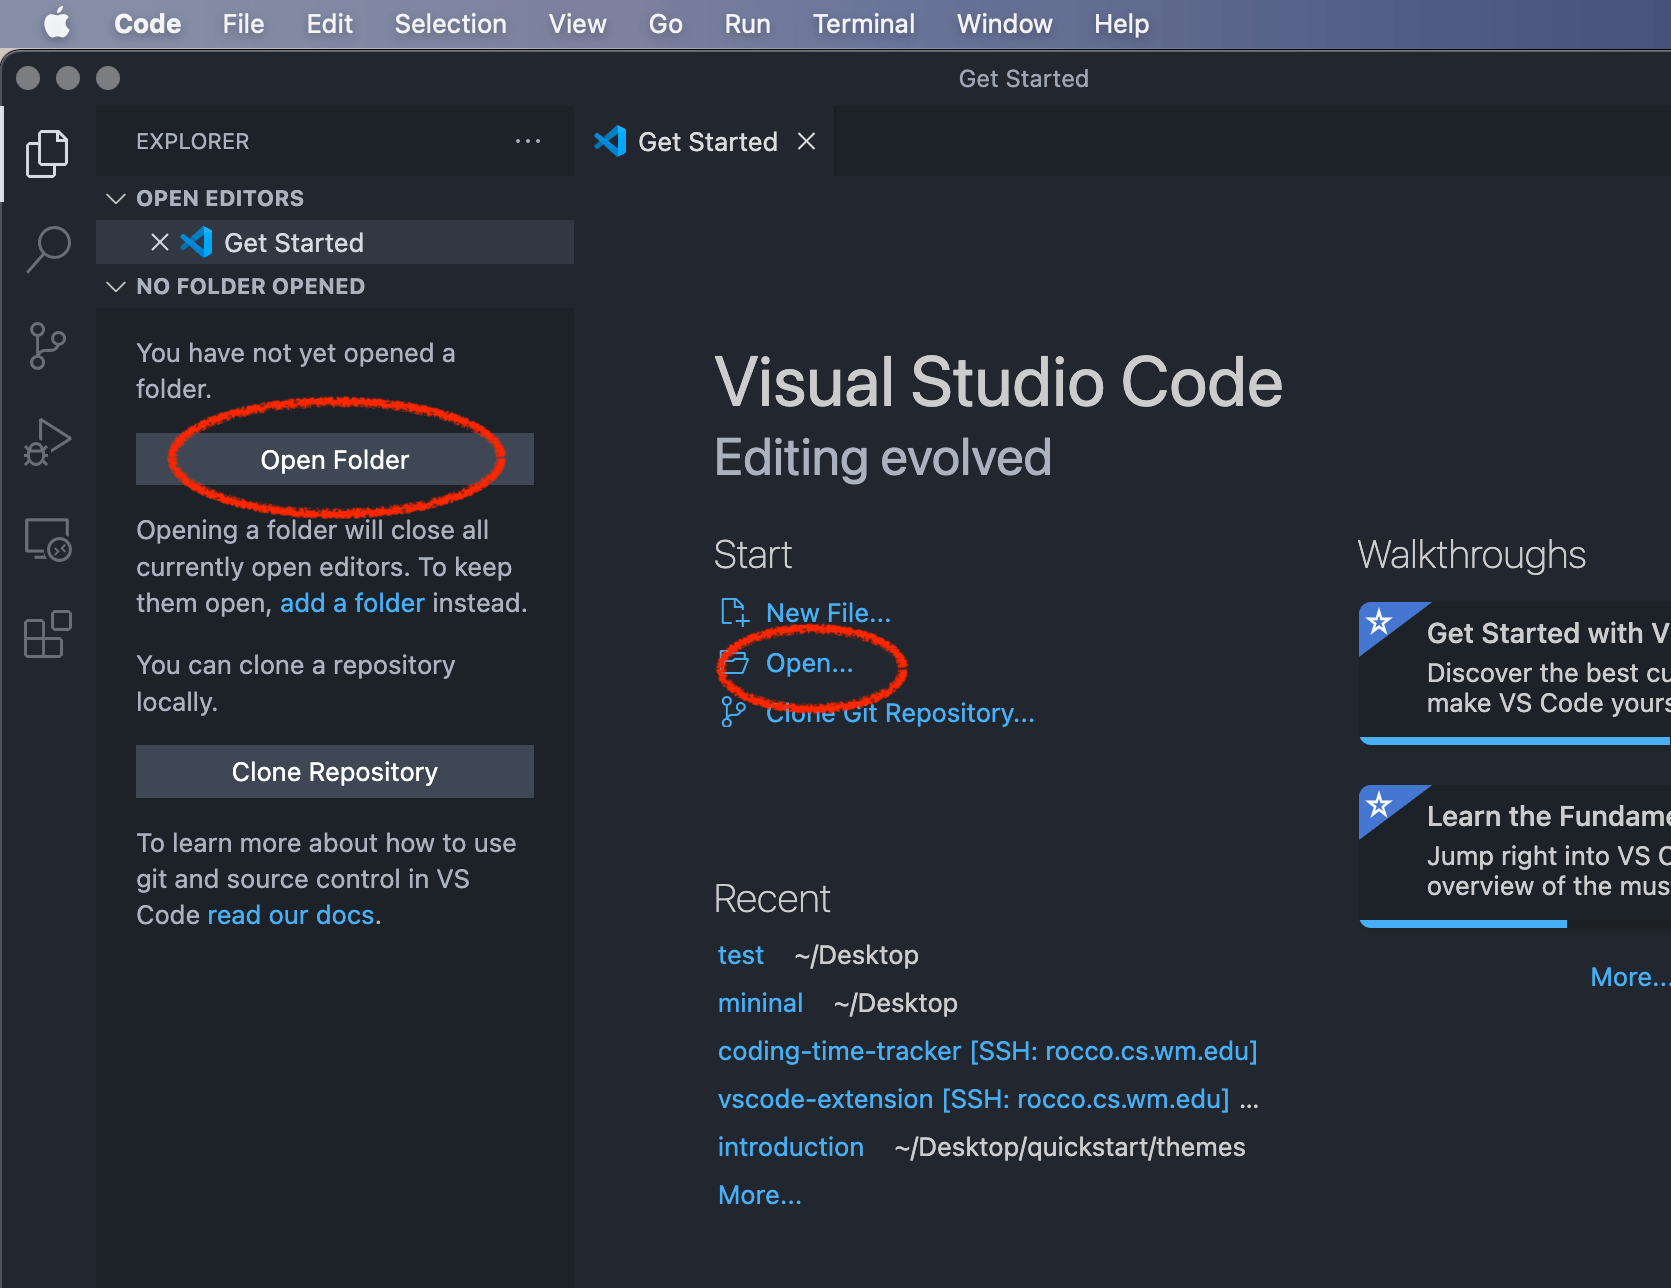The height and width of the screenshot is (1288, 1671).
Task: Close Get Started in Open Editors
Action: (x=160, y=242)
